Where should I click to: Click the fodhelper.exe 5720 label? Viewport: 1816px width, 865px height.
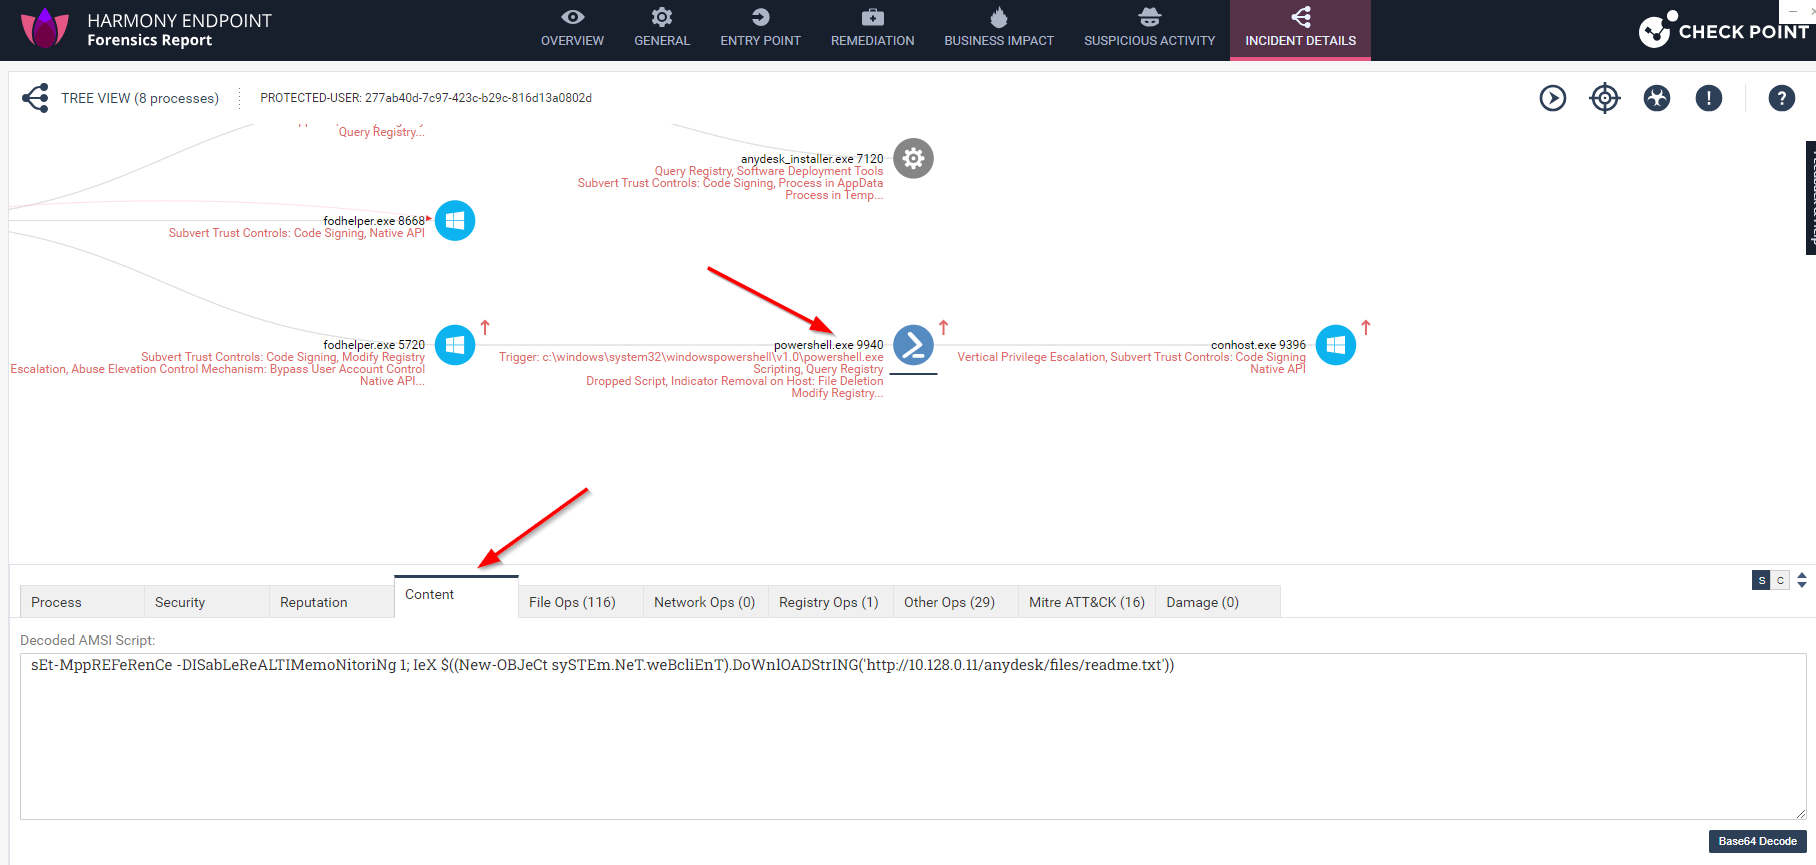374,345
